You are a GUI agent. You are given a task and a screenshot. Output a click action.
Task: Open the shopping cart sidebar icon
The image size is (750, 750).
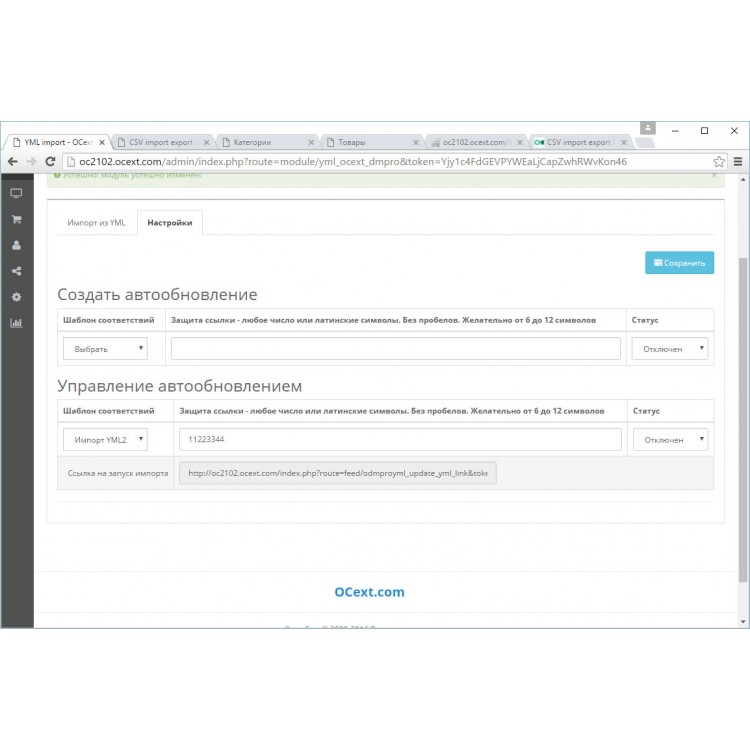coord(16,219)
